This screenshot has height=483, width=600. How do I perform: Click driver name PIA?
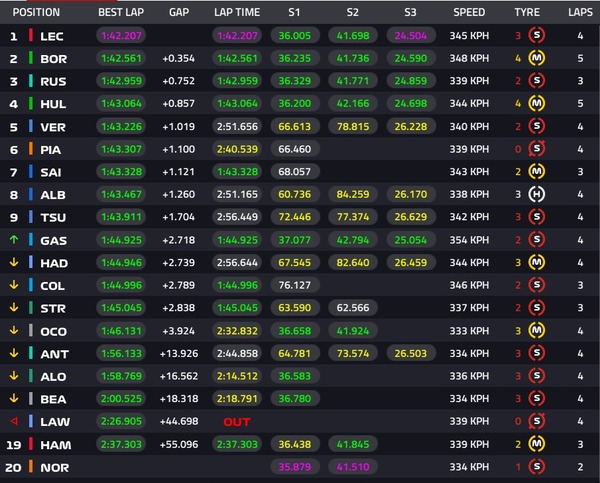click(52, 150)
